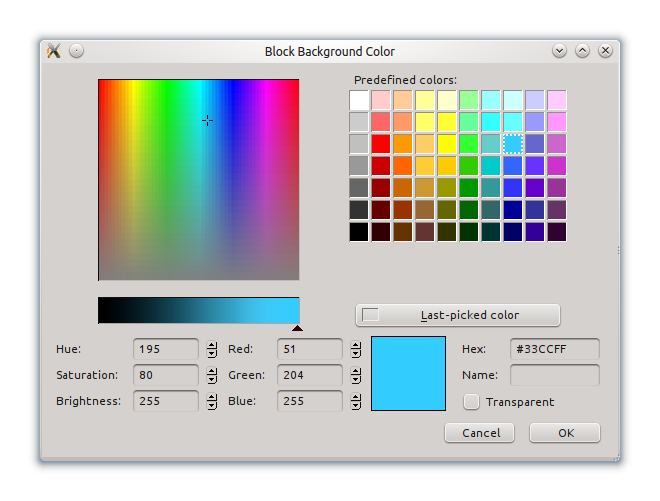Select the pure red predefined color swatch
This screenshot has width=660, height=501.
tap(381, 144)
